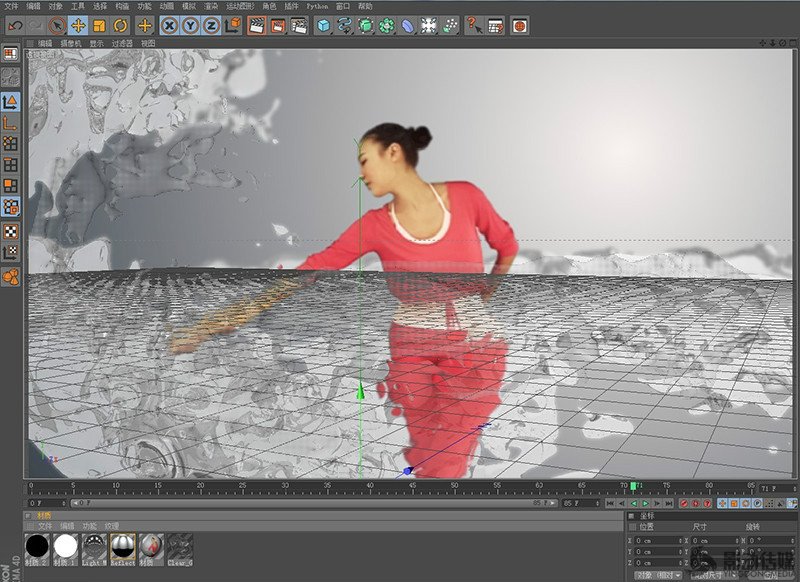Enable Model mode in left sidebar
The width and height of the screenshot is (800, 582).
pos(11,101)
